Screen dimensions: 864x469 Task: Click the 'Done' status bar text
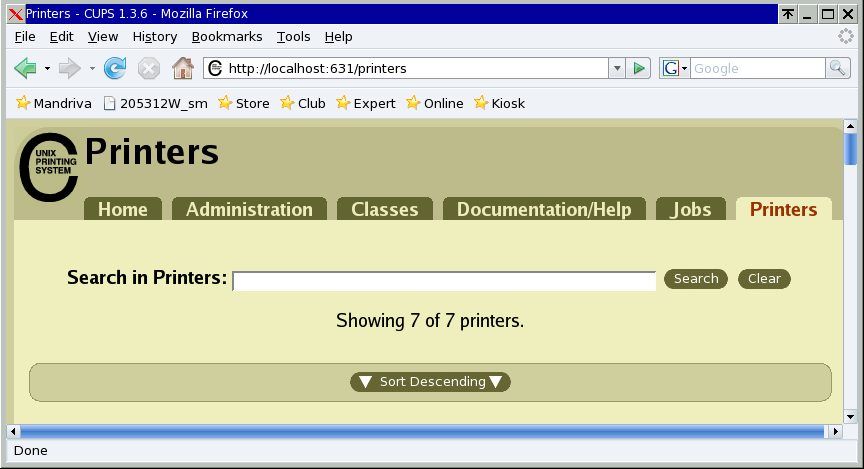pyautogui.click(x=30, y=451)
